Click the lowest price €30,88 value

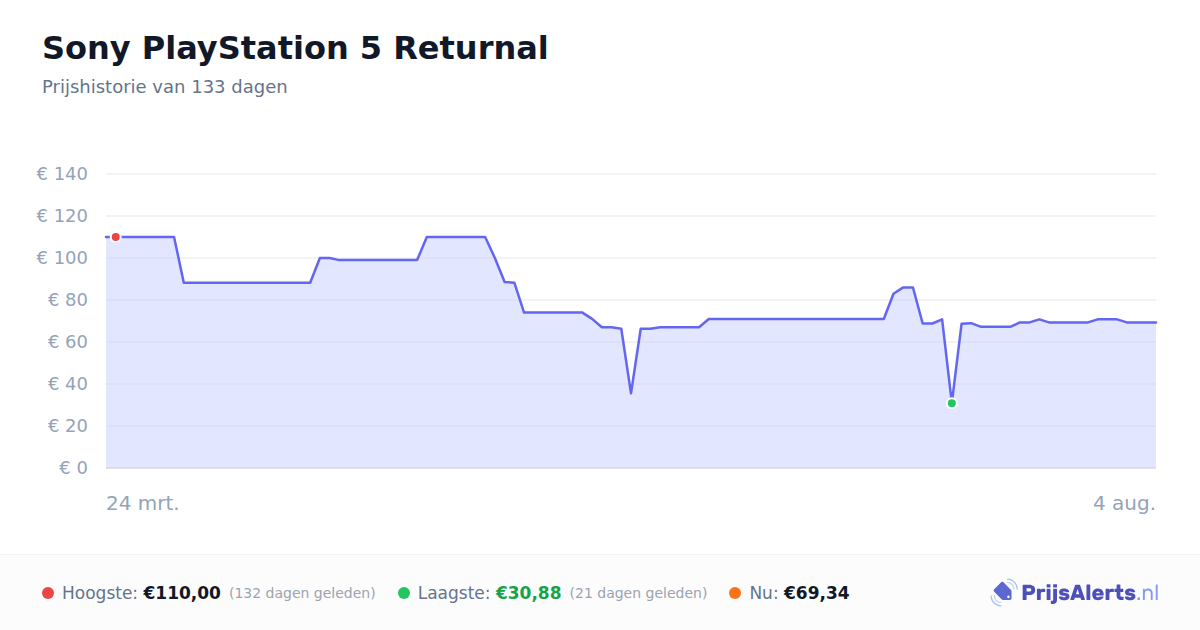point(529,593)
